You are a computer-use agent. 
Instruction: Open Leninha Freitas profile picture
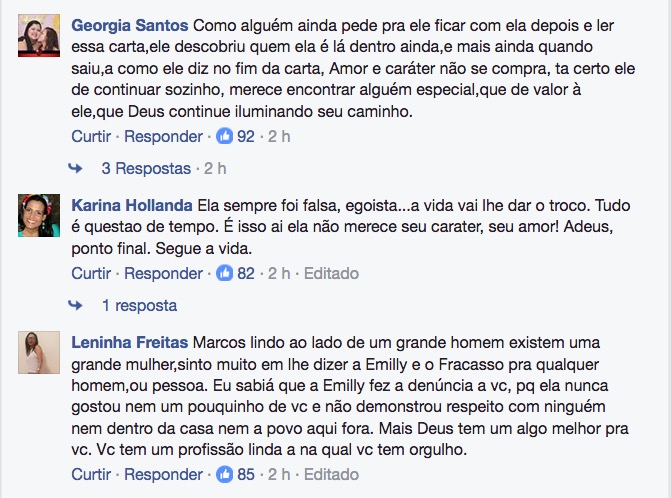point(39,350)
